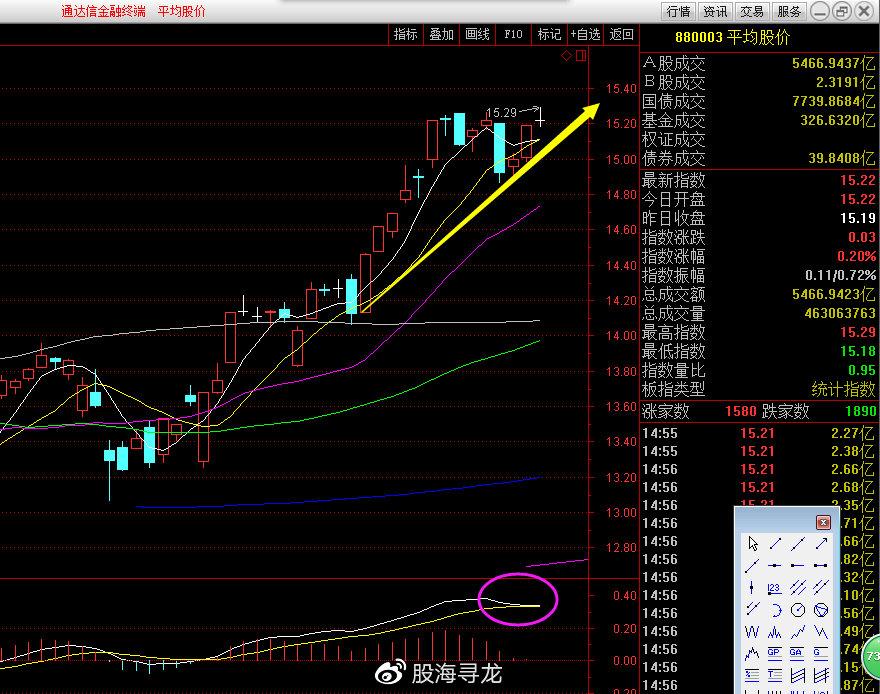Open the 指标 indicator menu

click(x=405, y=34)
